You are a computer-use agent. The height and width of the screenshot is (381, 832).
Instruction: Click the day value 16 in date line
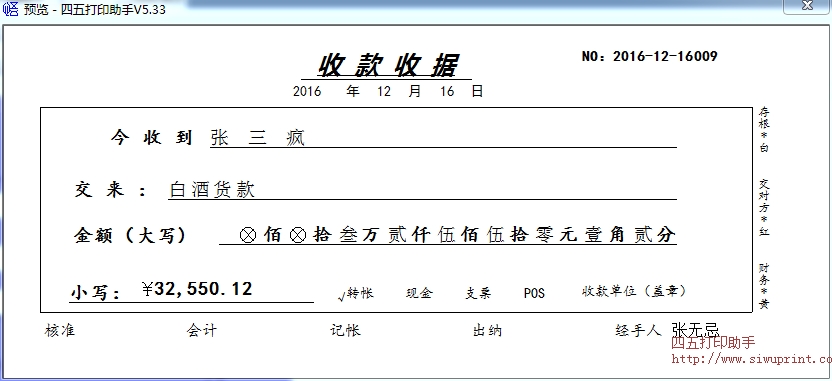(447, 91)
